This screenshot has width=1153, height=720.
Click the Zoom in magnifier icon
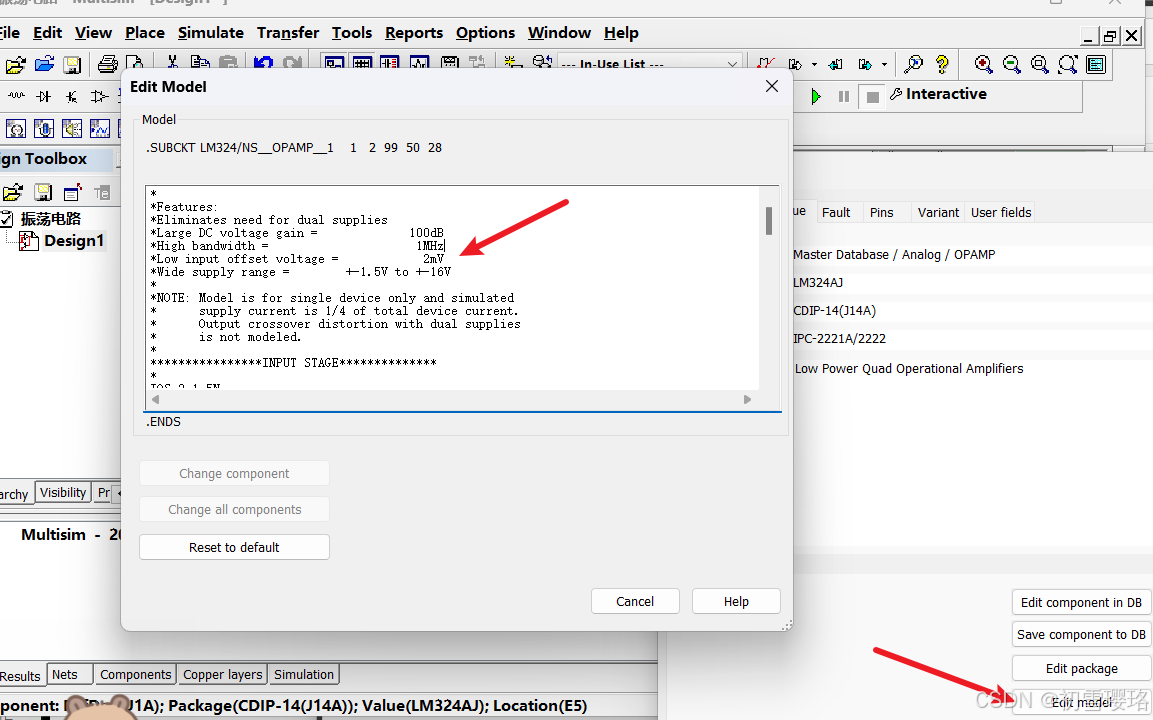coord(983,65)
